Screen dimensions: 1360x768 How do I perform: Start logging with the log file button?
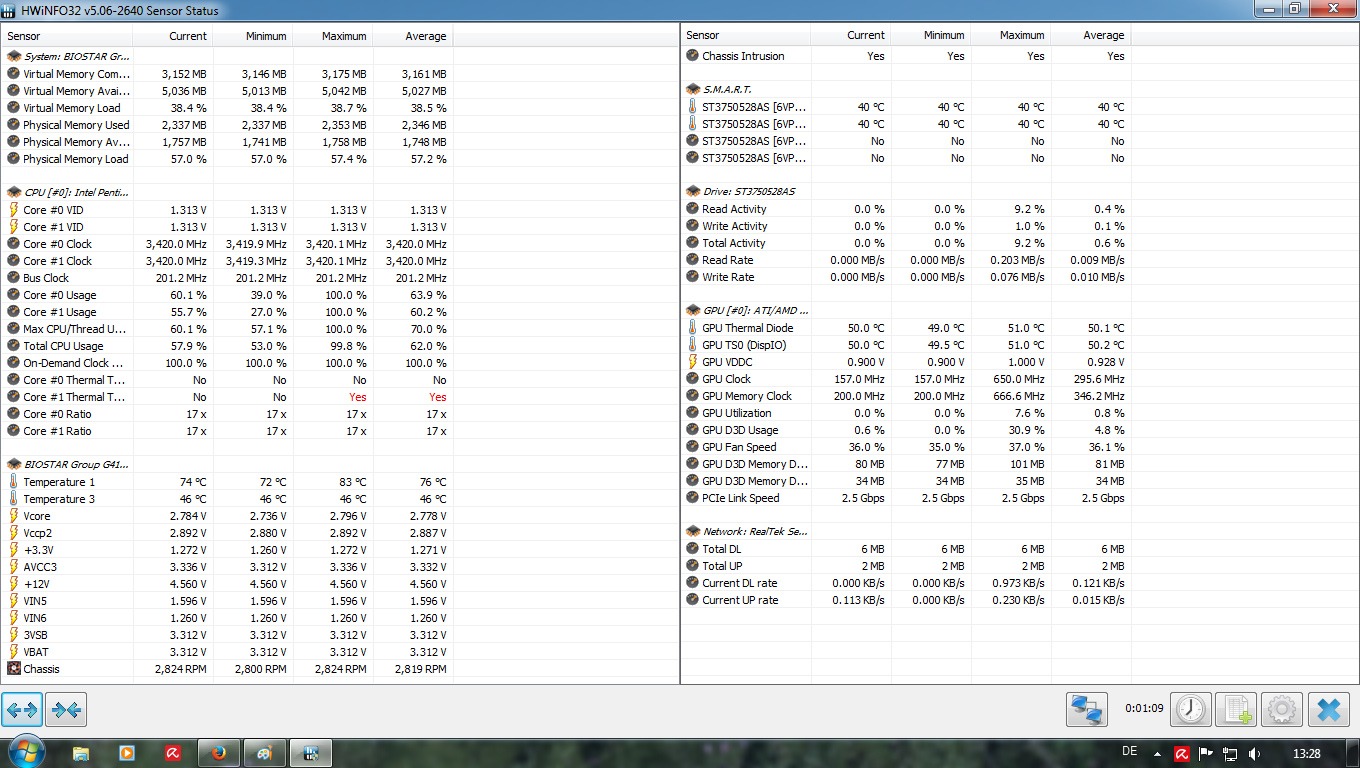1237,710
